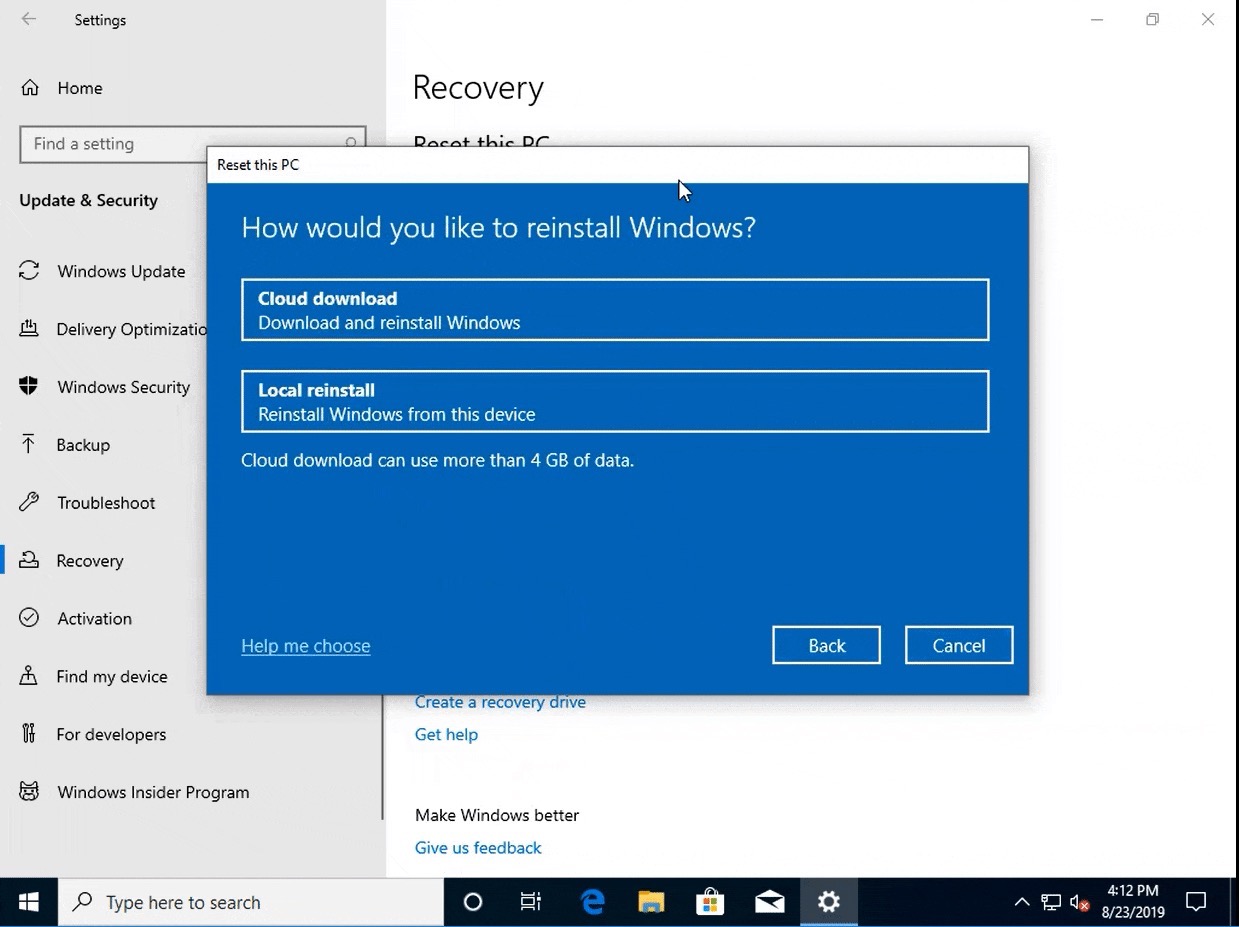Open Windows Security shield icon
This screenshot has width=1239, height=927.
29,387
